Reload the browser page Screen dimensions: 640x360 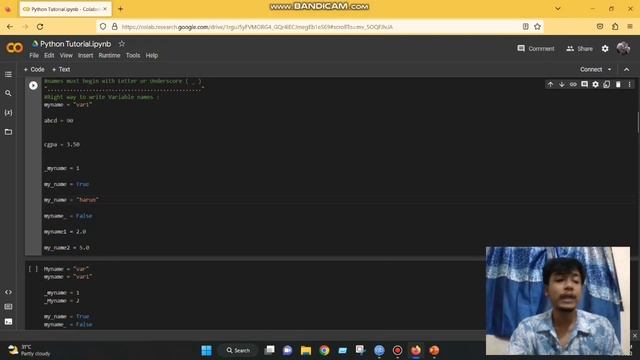coord(40,27)
